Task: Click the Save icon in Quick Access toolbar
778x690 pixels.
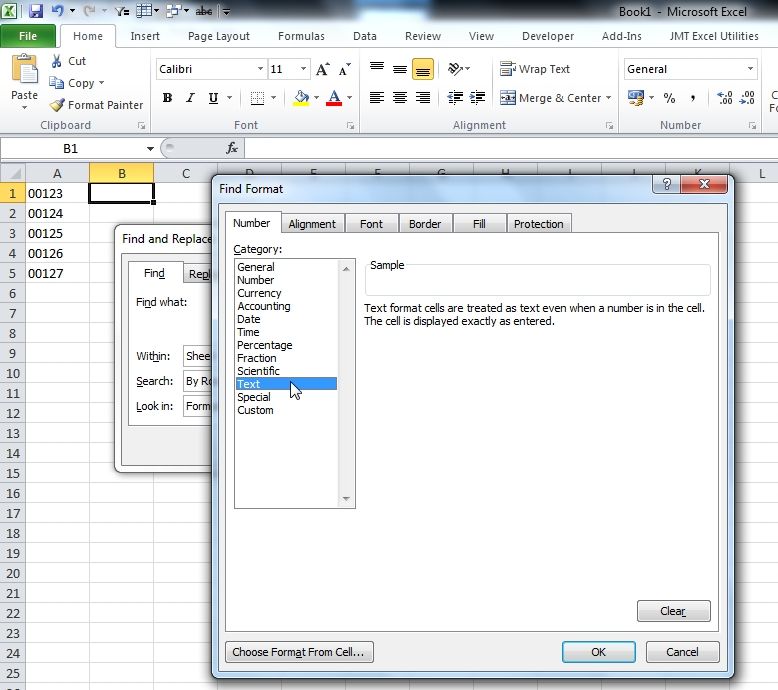Action: point(36,12)
